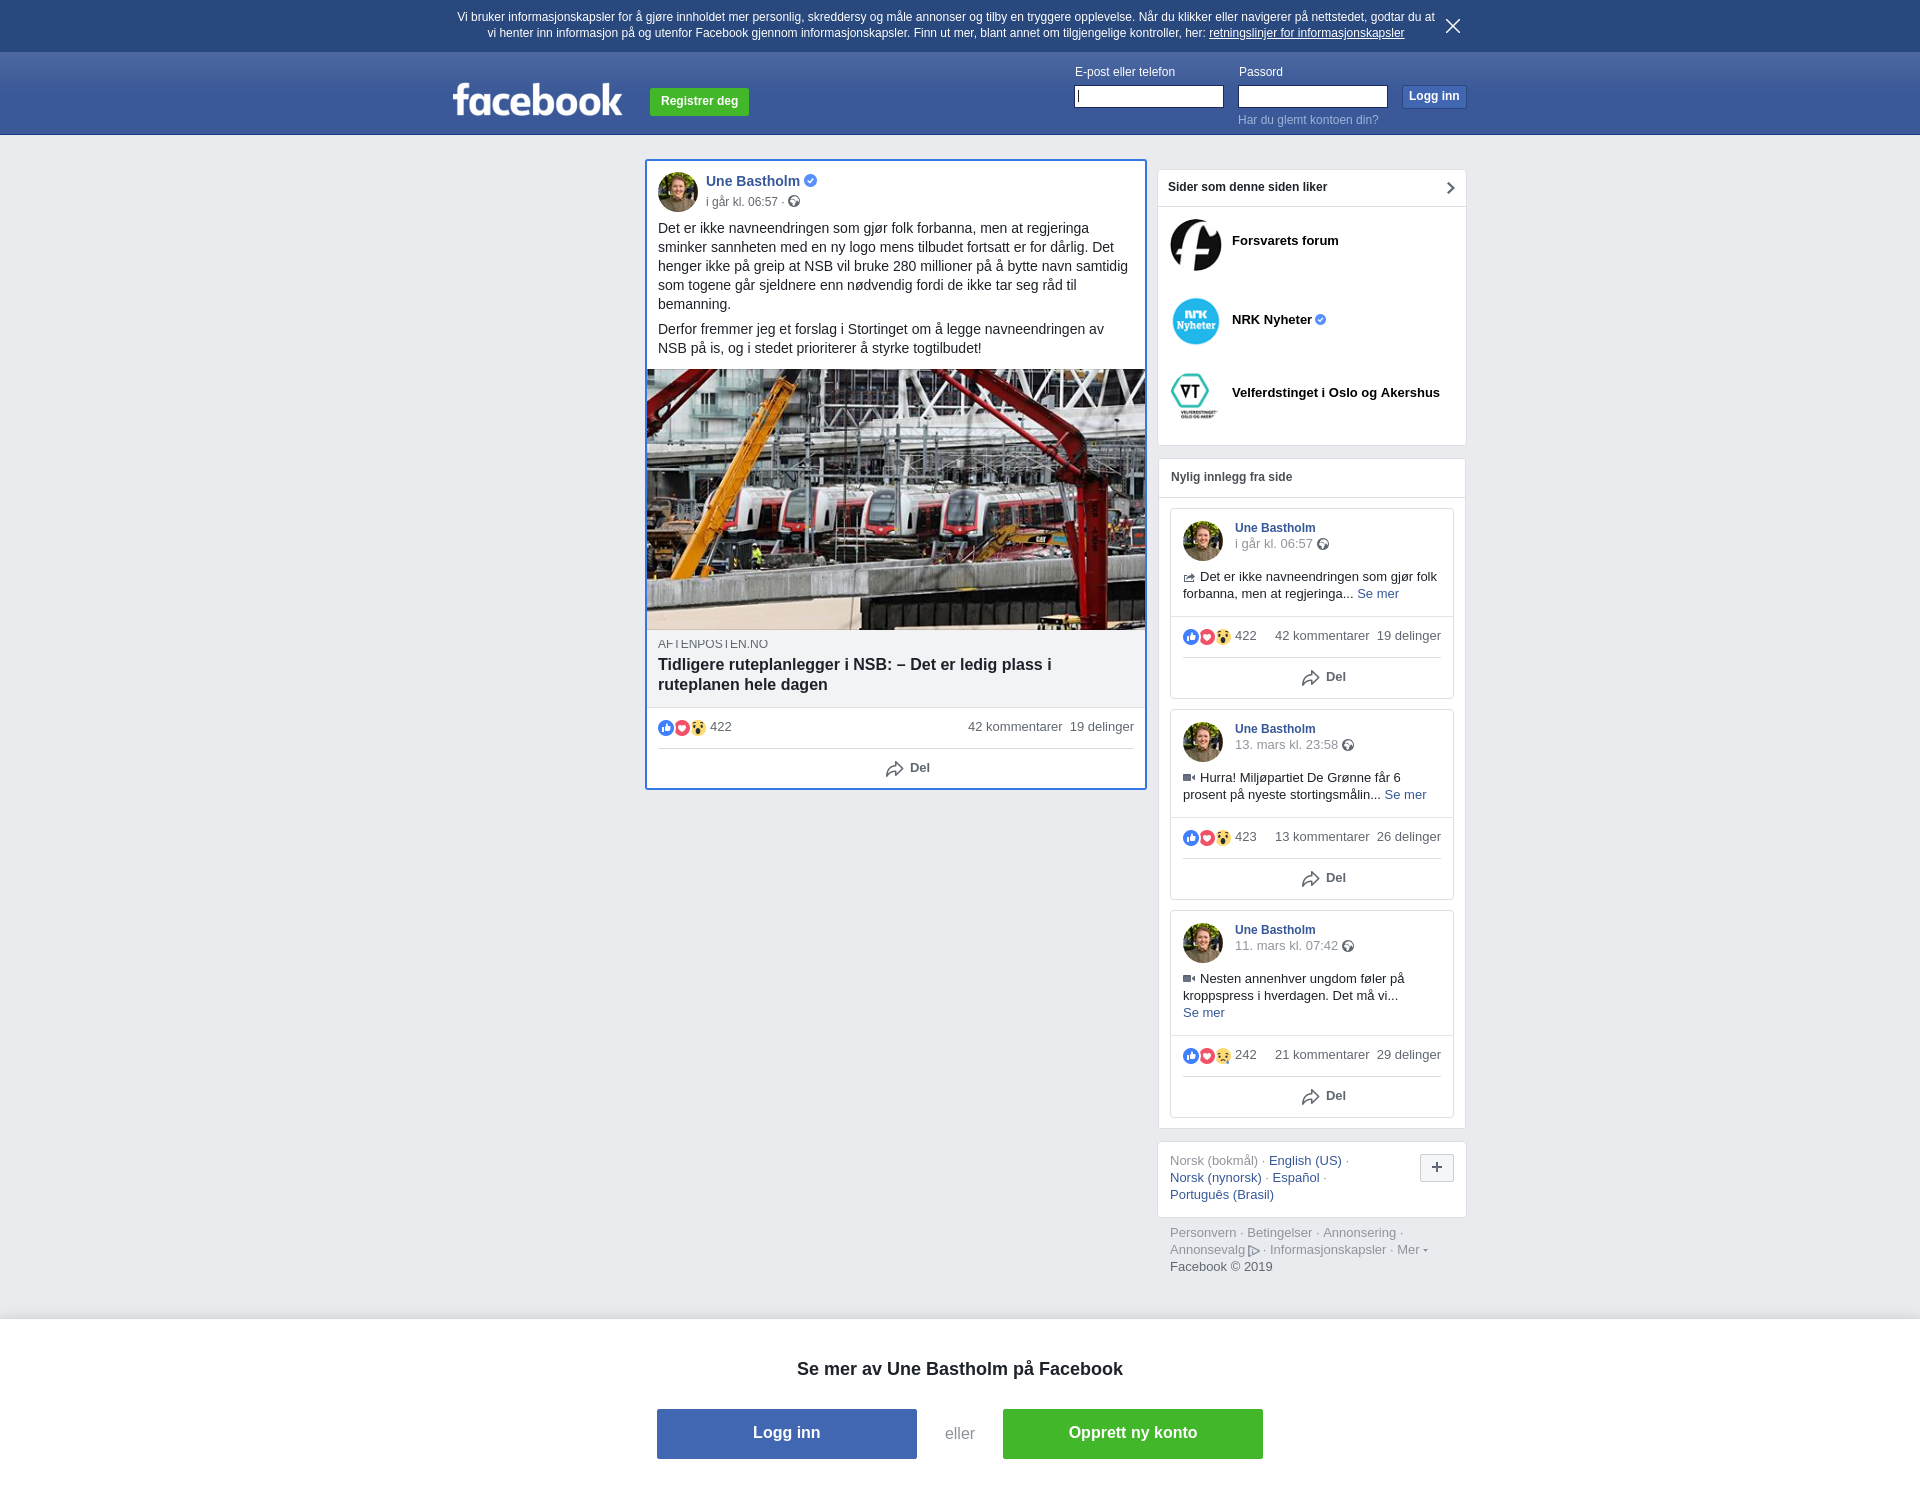This screenshot has height=1499, width=1920.
Task: Open 26 delinger on 13. mars post
Action: [x=1409, y=837]
